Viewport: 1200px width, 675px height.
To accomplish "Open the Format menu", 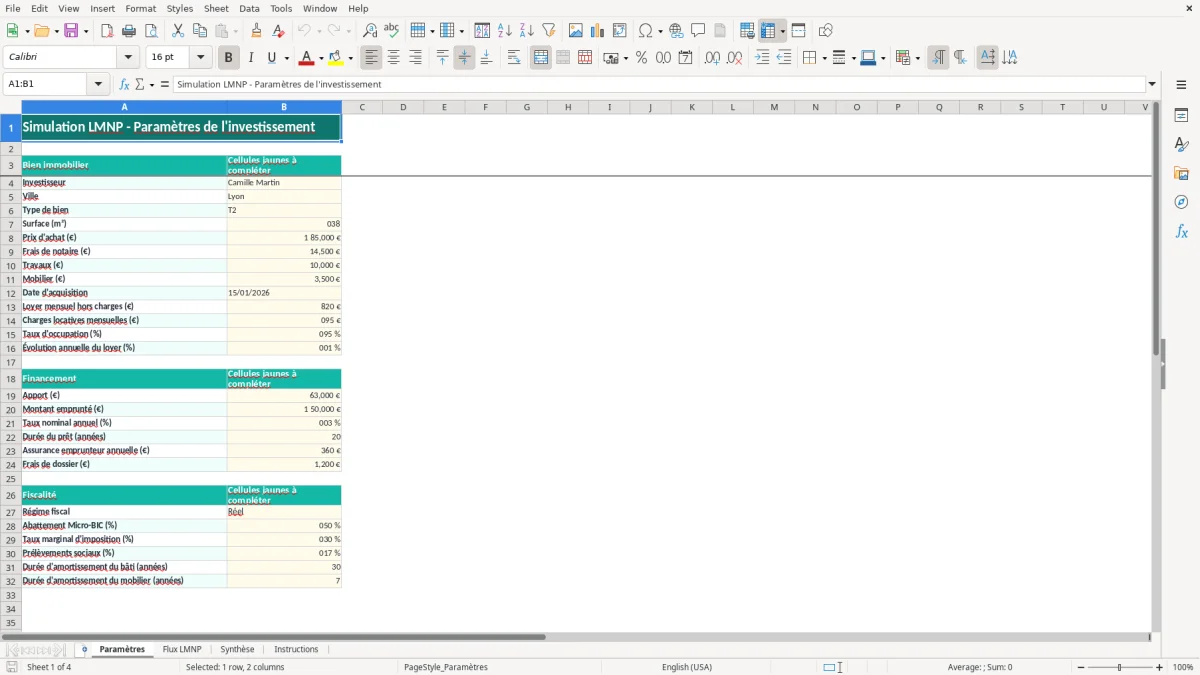I will click(140, 8).
